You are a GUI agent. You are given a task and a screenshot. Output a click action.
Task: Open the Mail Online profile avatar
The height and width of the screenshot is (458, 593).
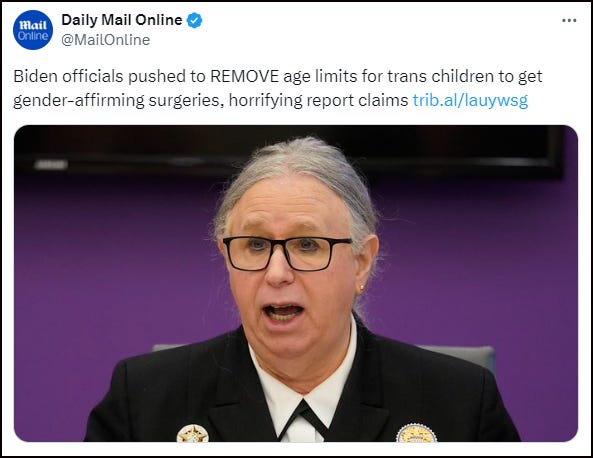pos(33,30)
